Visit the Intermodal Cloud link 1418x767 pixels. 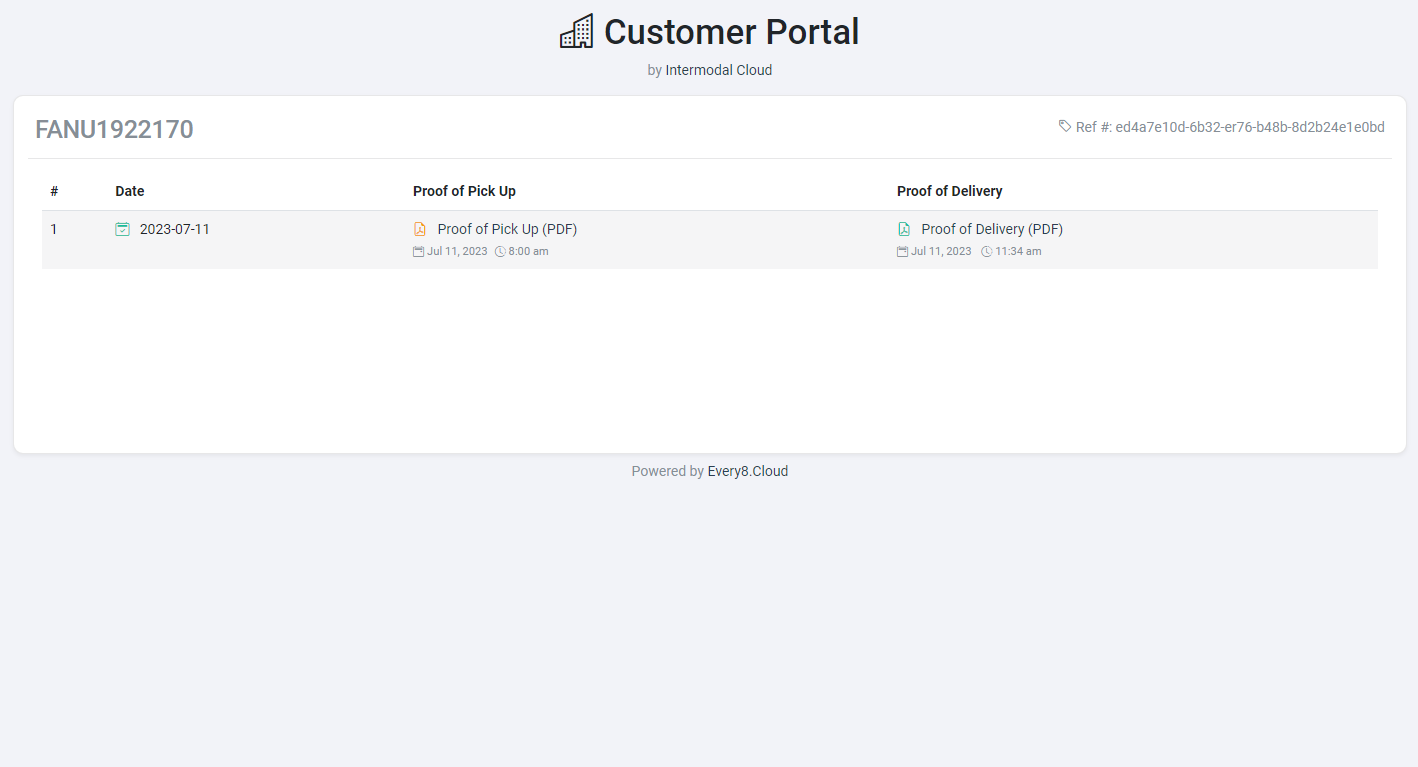click(718, 70)
